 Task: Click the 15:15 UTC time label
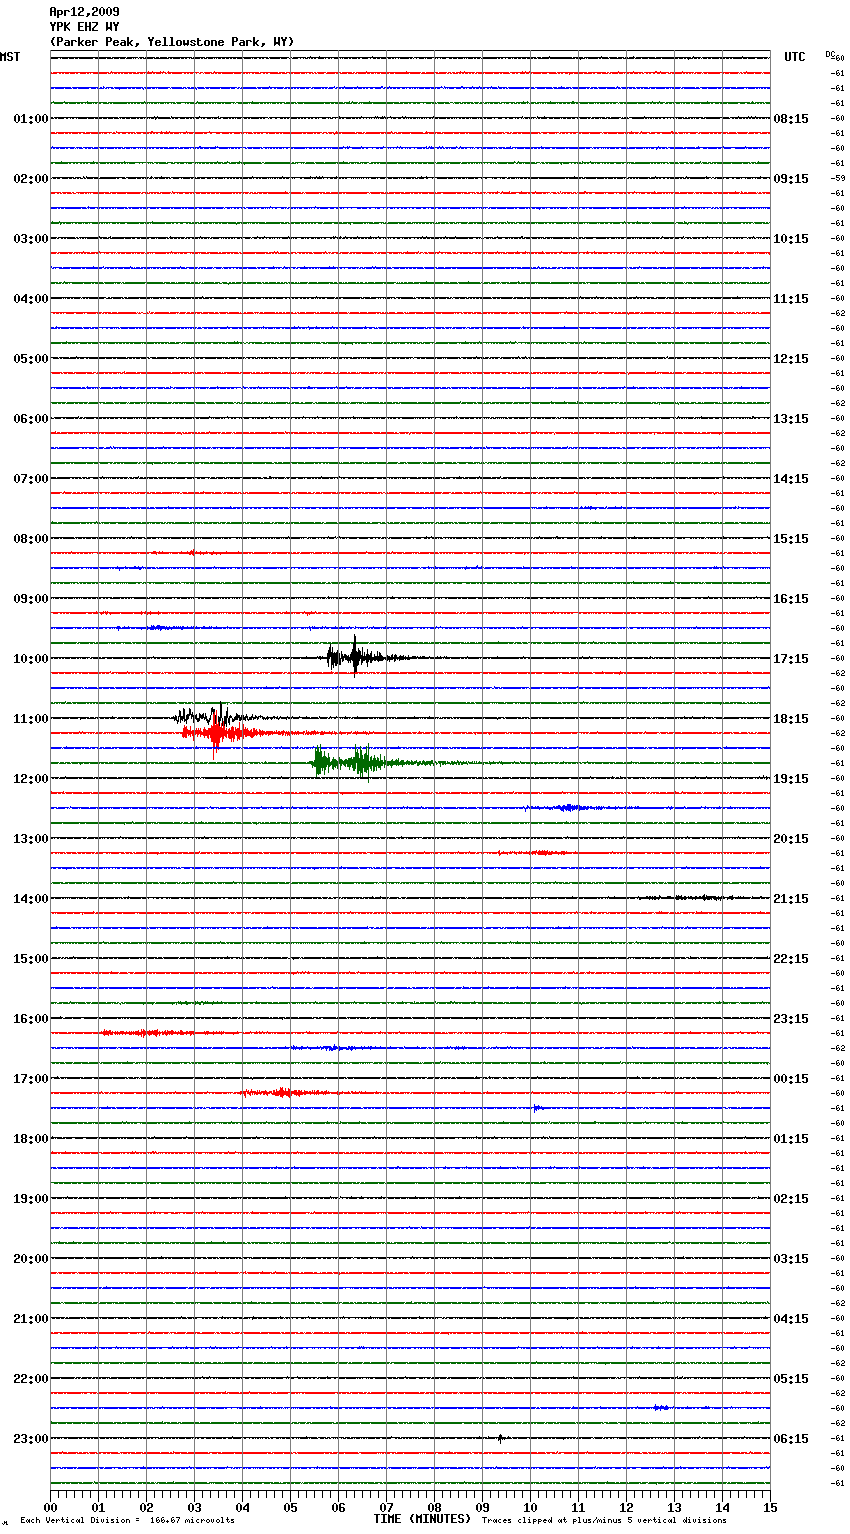coord(791,539)
